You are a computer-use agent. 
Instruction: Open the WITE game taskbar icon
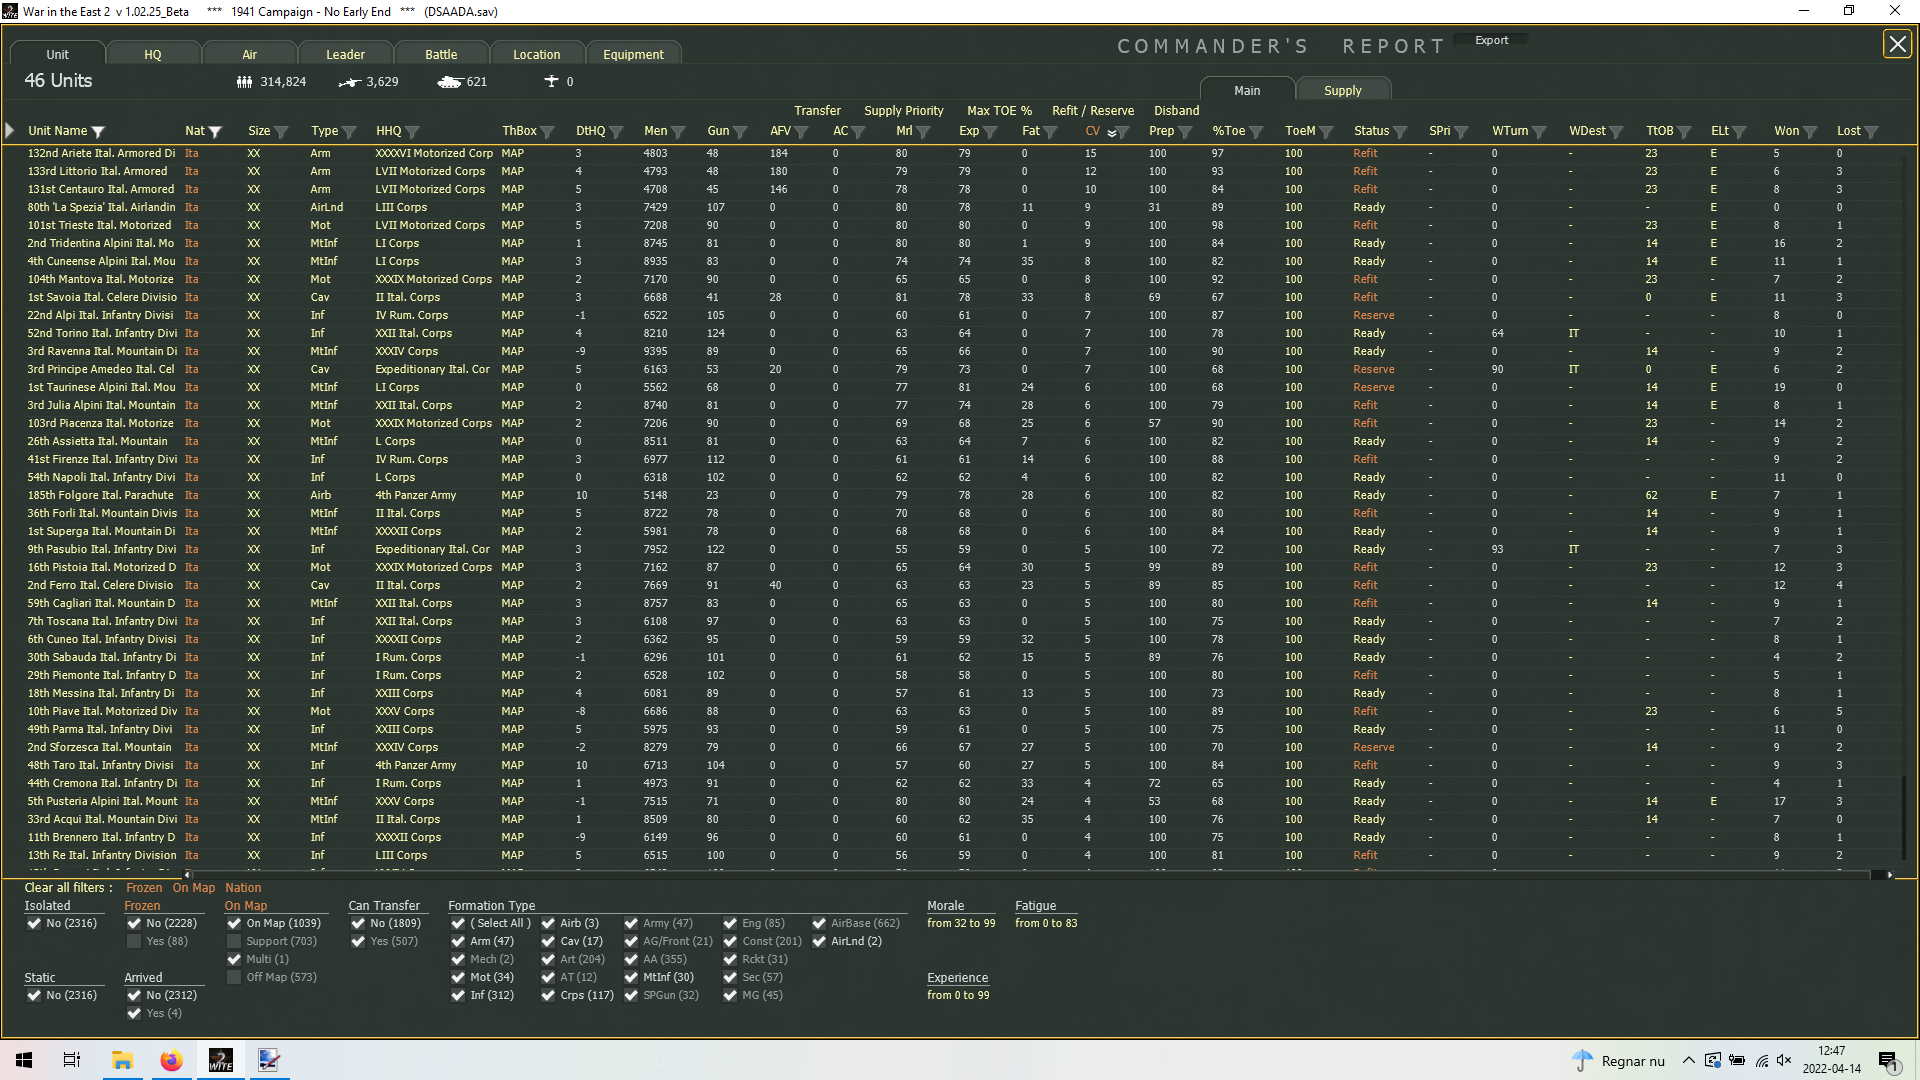(220, 1060)
